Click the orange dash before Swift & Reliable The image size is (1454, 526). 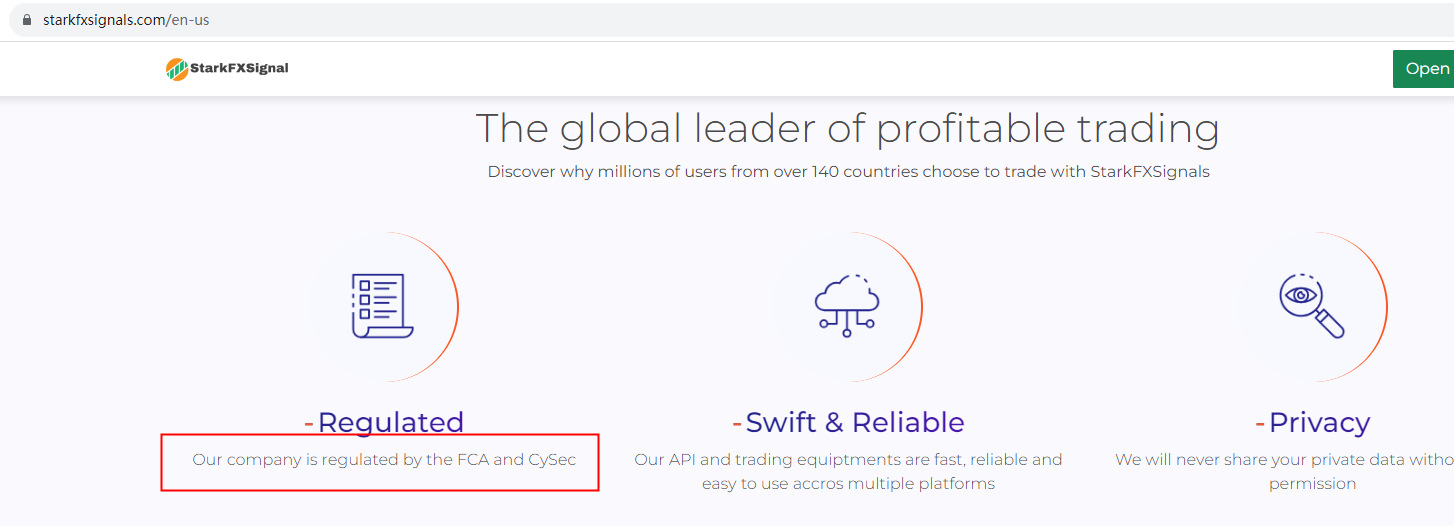click(x=737, y=424)
